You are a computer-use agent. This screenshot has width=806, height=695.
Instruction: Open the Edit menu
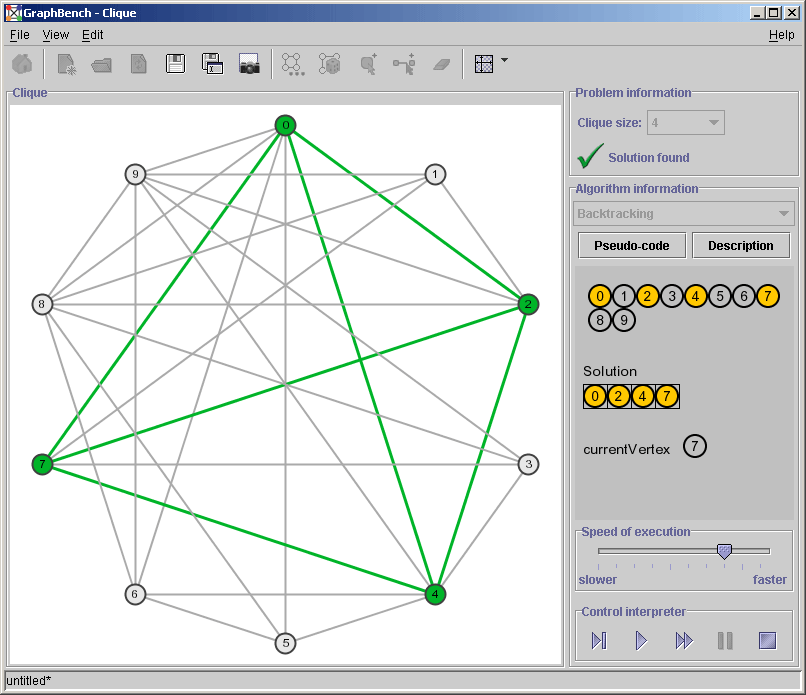click(93, 35)
